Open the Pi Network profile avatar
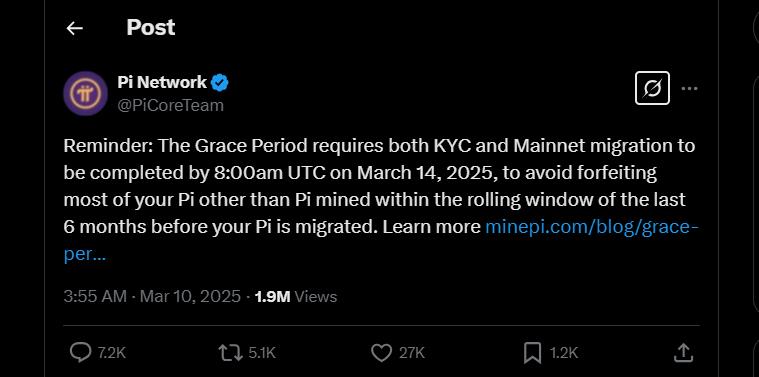This screenshot has height=377, width=759. [86, 93]
